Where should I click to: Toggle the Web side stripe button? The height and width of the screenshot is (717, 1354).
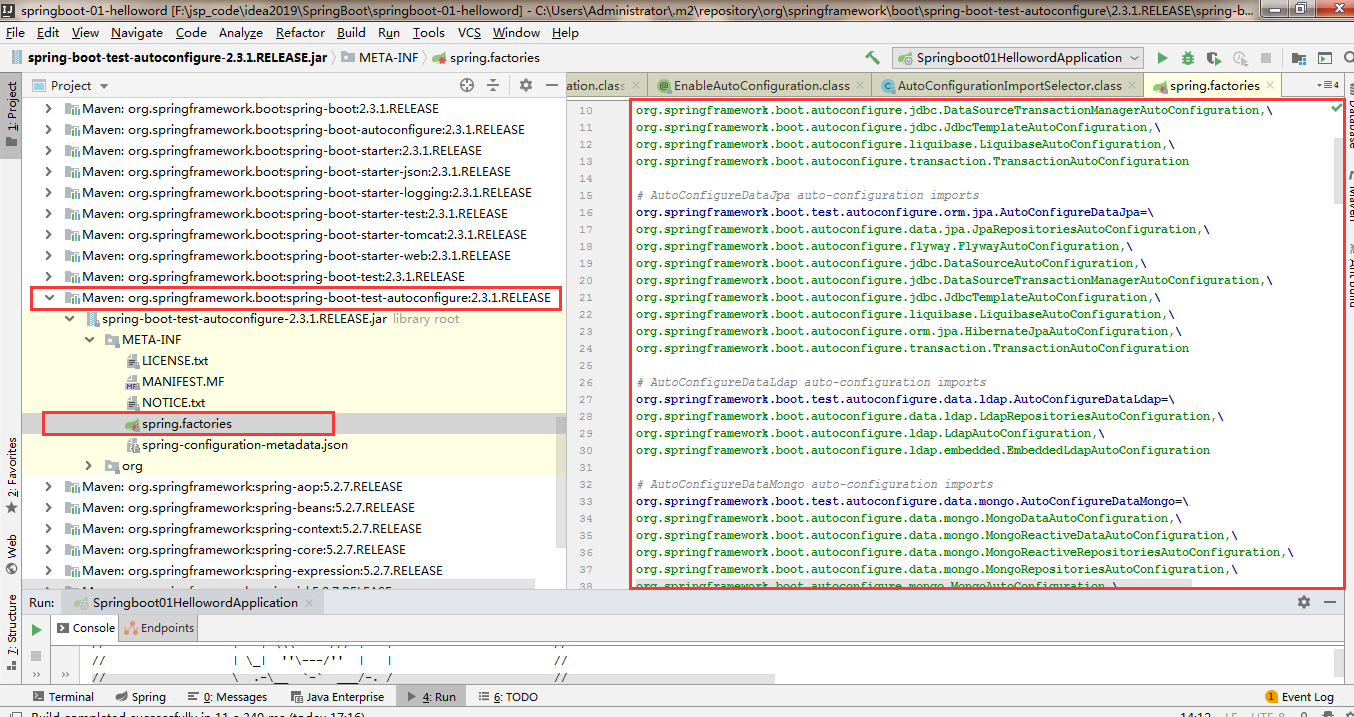[x=11, y=554]
